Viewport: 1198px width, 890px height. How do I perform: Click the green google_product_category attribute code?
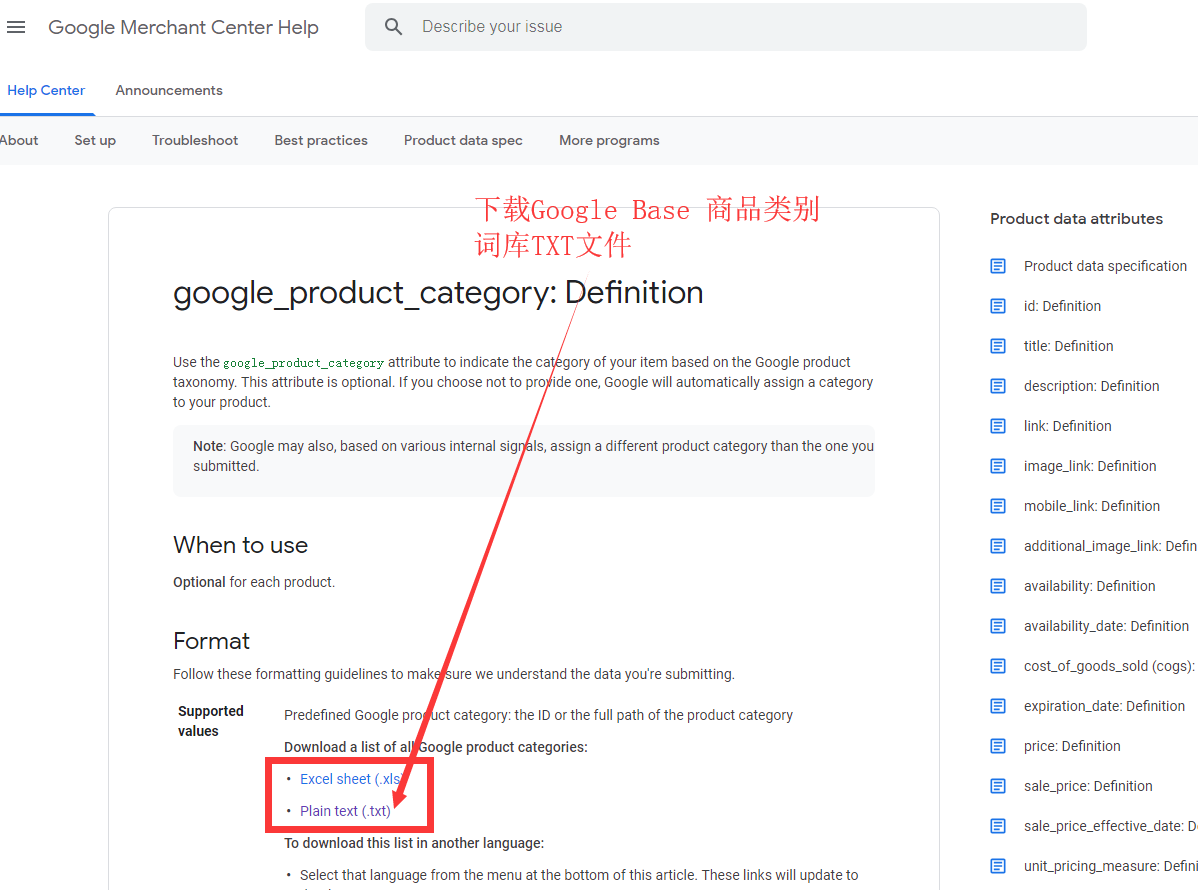click(303, 363)
